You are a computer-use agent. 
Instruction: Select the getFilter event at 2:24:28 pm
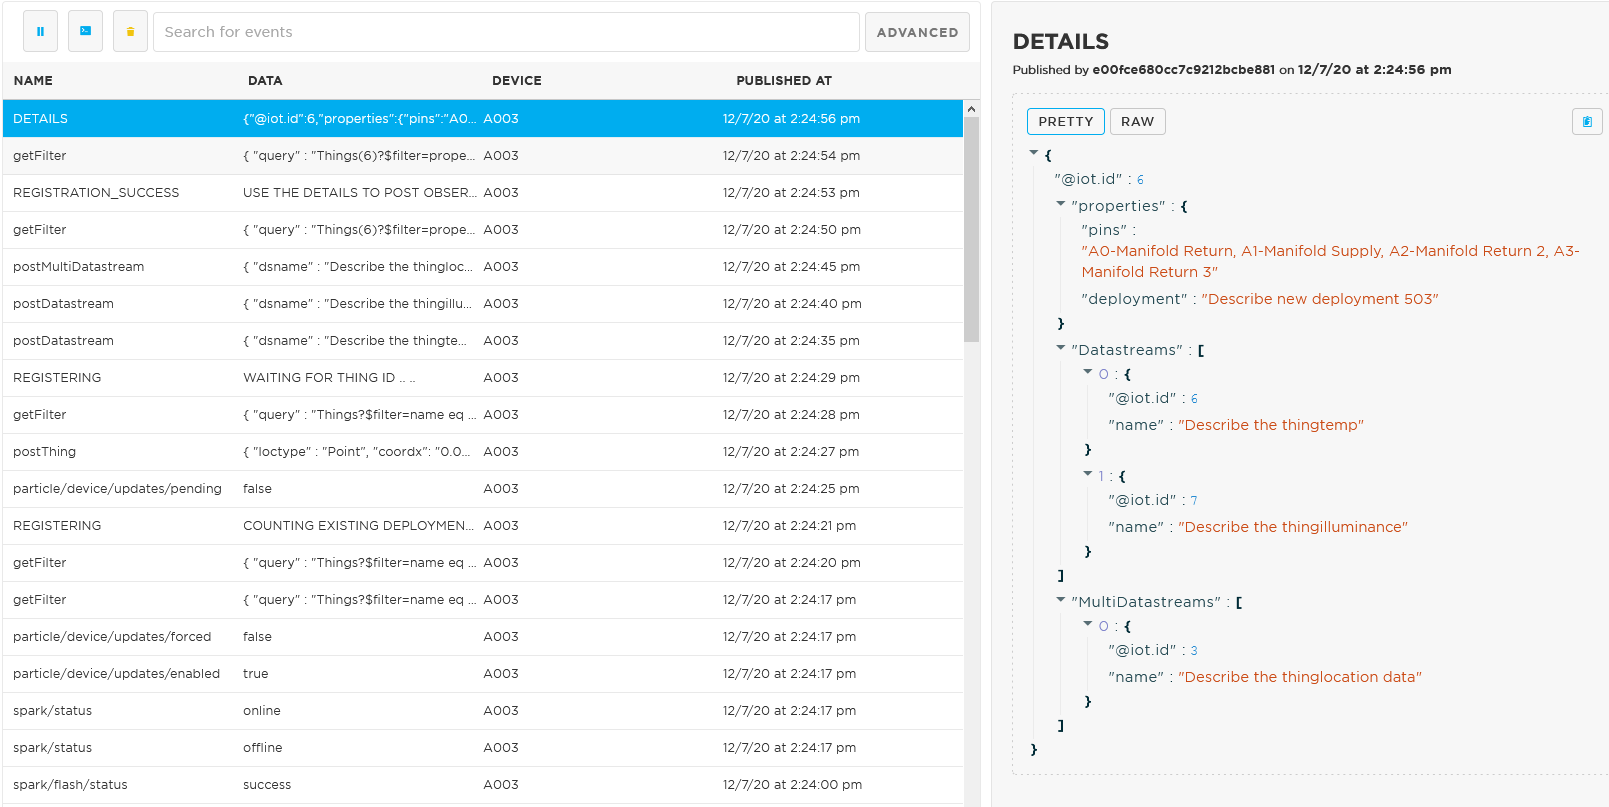[x=483, y=415]
